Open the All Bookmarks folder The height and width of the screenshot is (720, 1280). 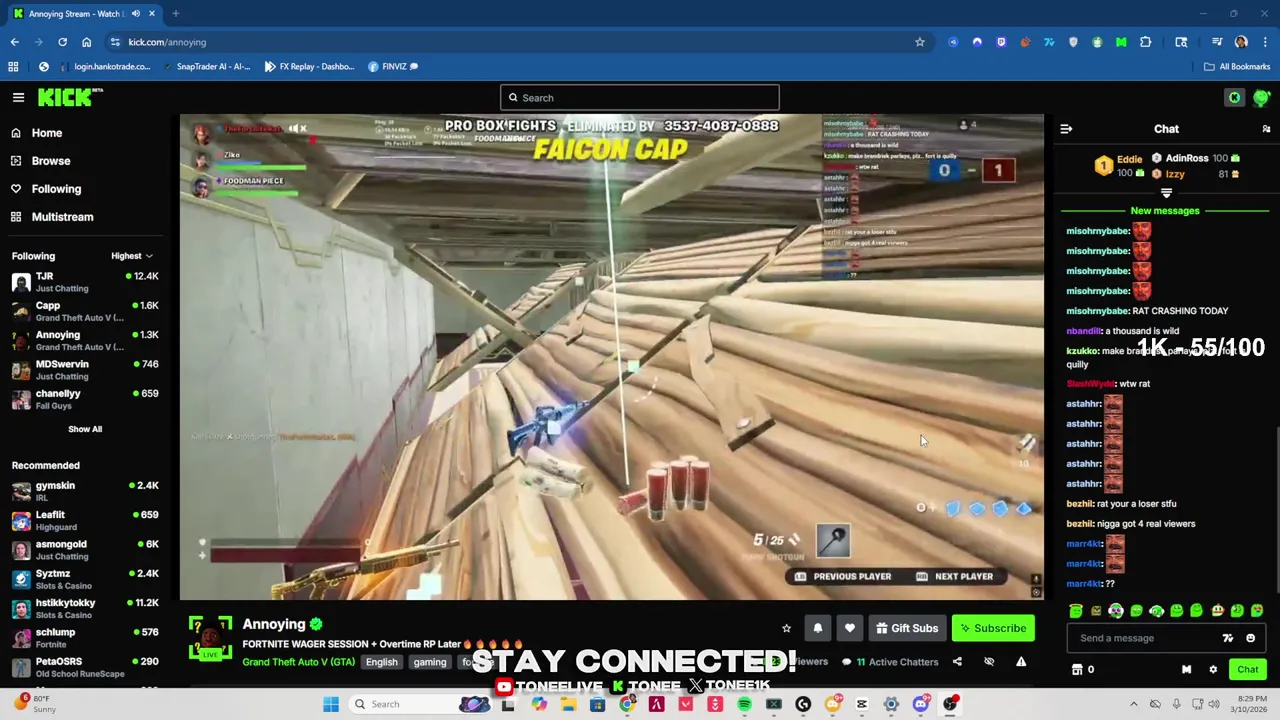point(1237,67)
